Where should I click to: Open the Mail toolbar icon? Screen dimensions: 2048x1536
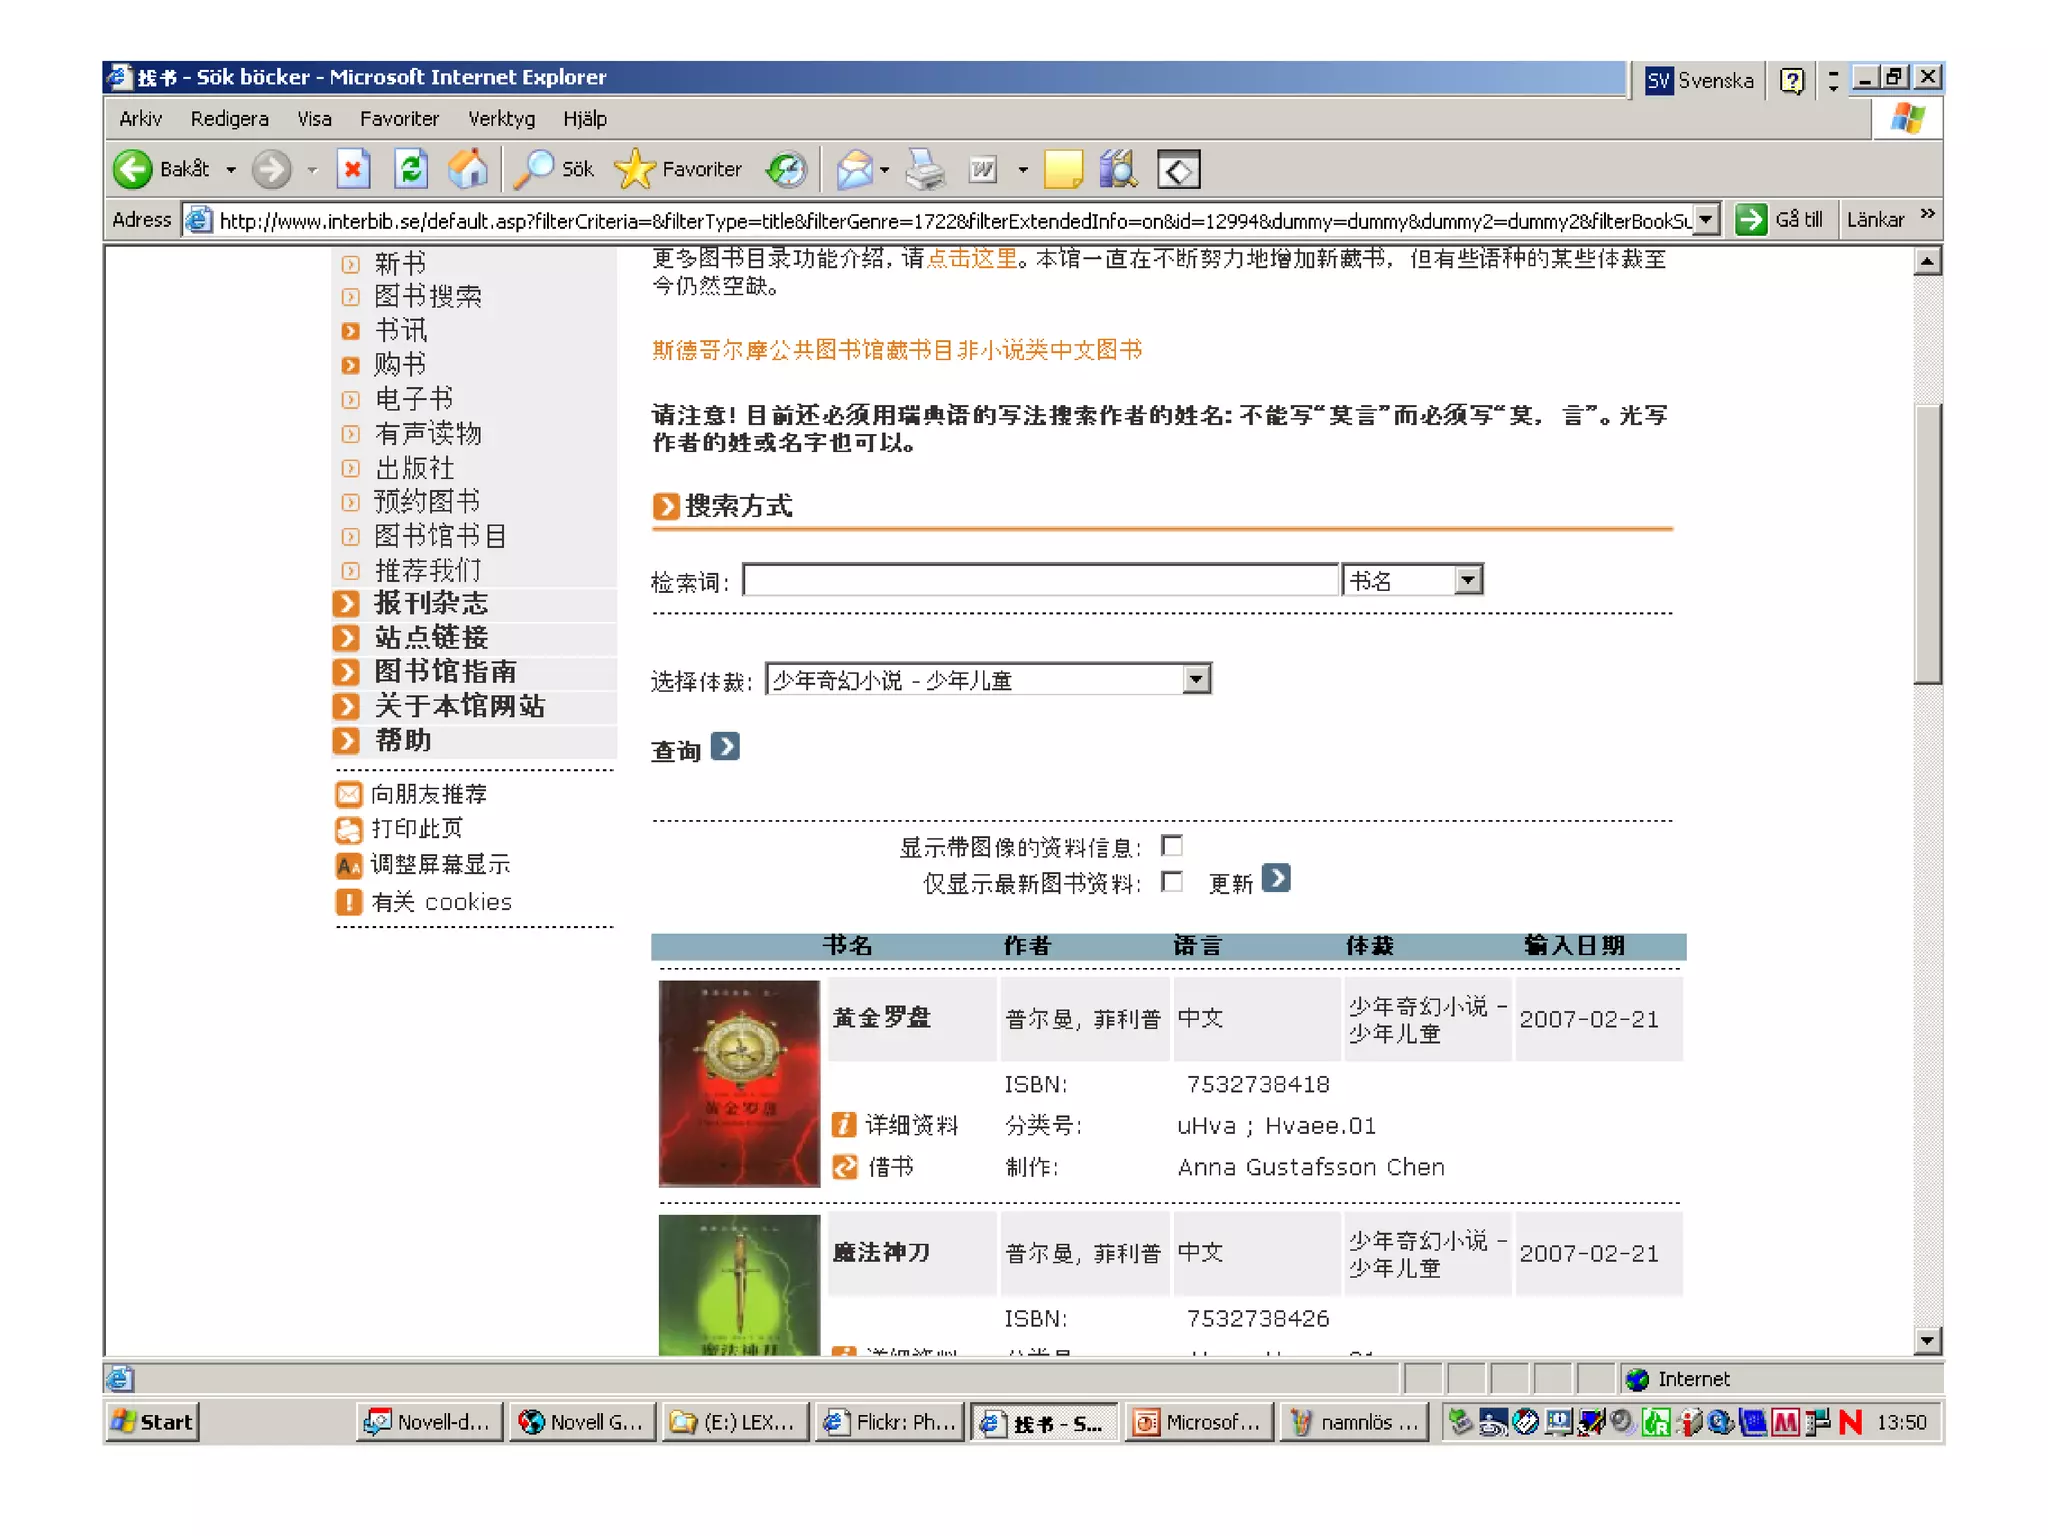pos(855,169)
